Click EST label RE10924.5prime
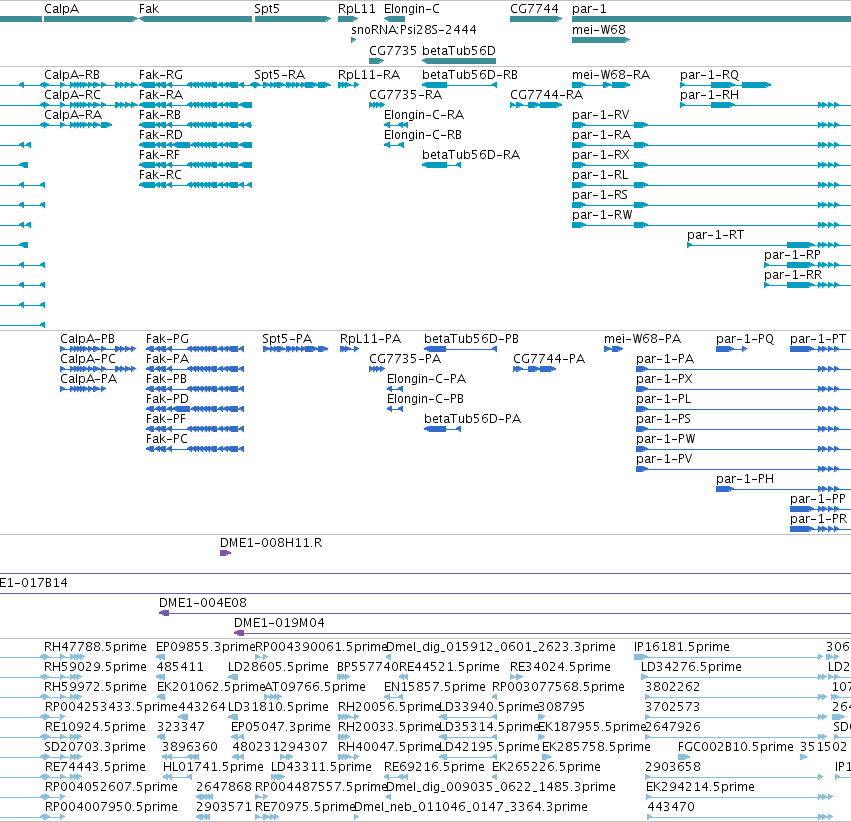 click(x=95, y=727)
